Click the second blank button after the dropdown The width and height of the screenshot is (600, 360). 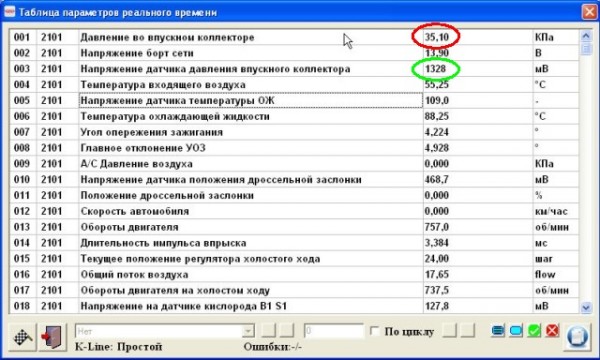pyautogui.click(x=287, y=331)
